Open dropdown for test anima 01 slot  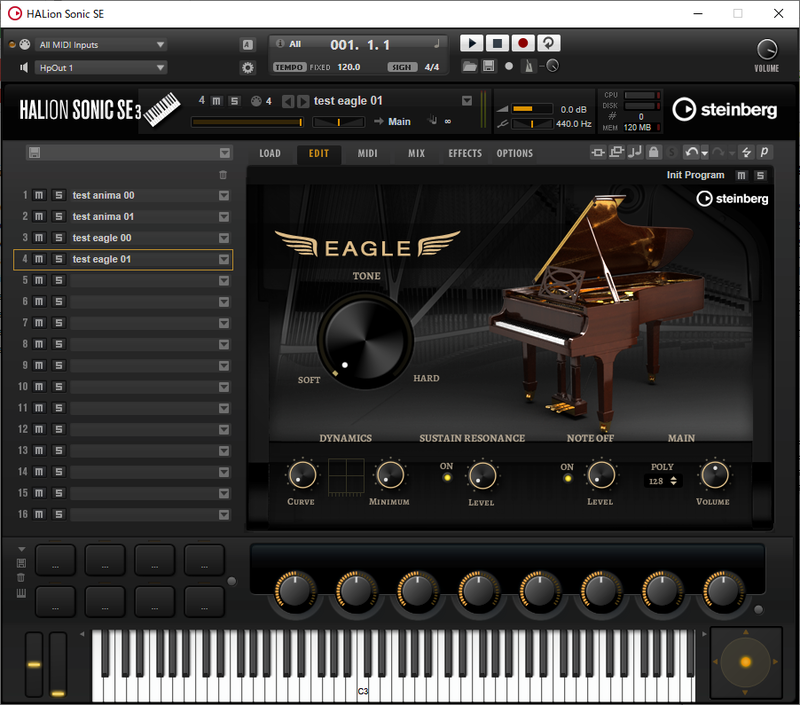(x=224, y=217)
